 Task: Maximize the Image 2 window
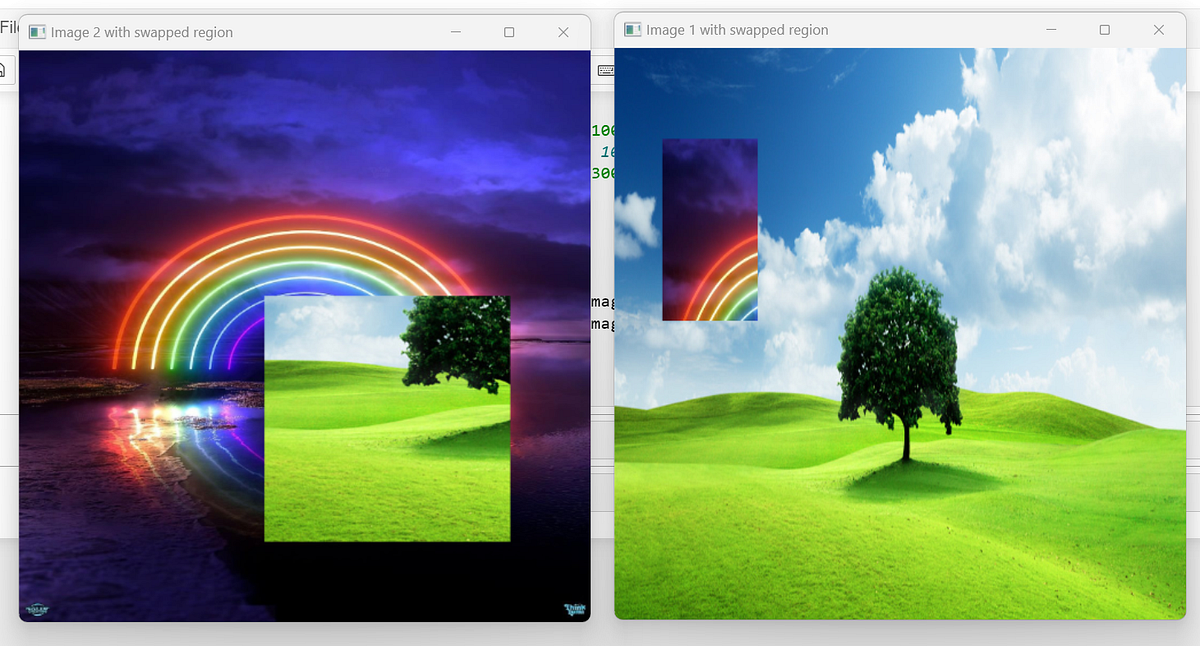[x=509, y=32]
